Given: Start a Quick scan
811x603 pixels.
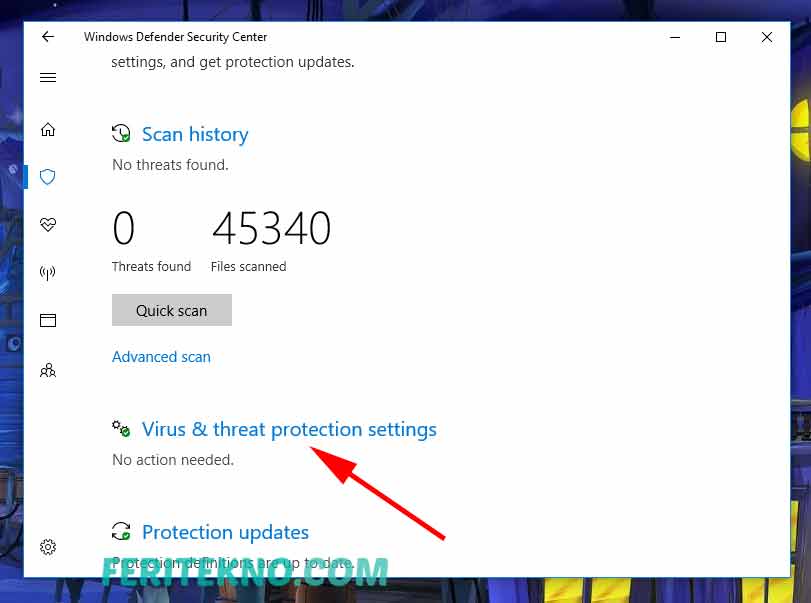Looking at the screenshot, I should click(172, 310).
